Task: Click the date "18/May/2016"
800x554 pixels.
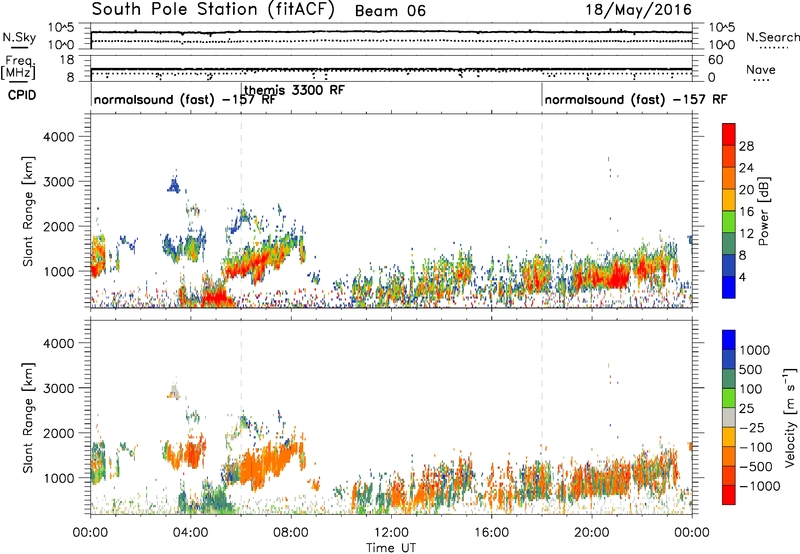Action: [x=638, y=10]
